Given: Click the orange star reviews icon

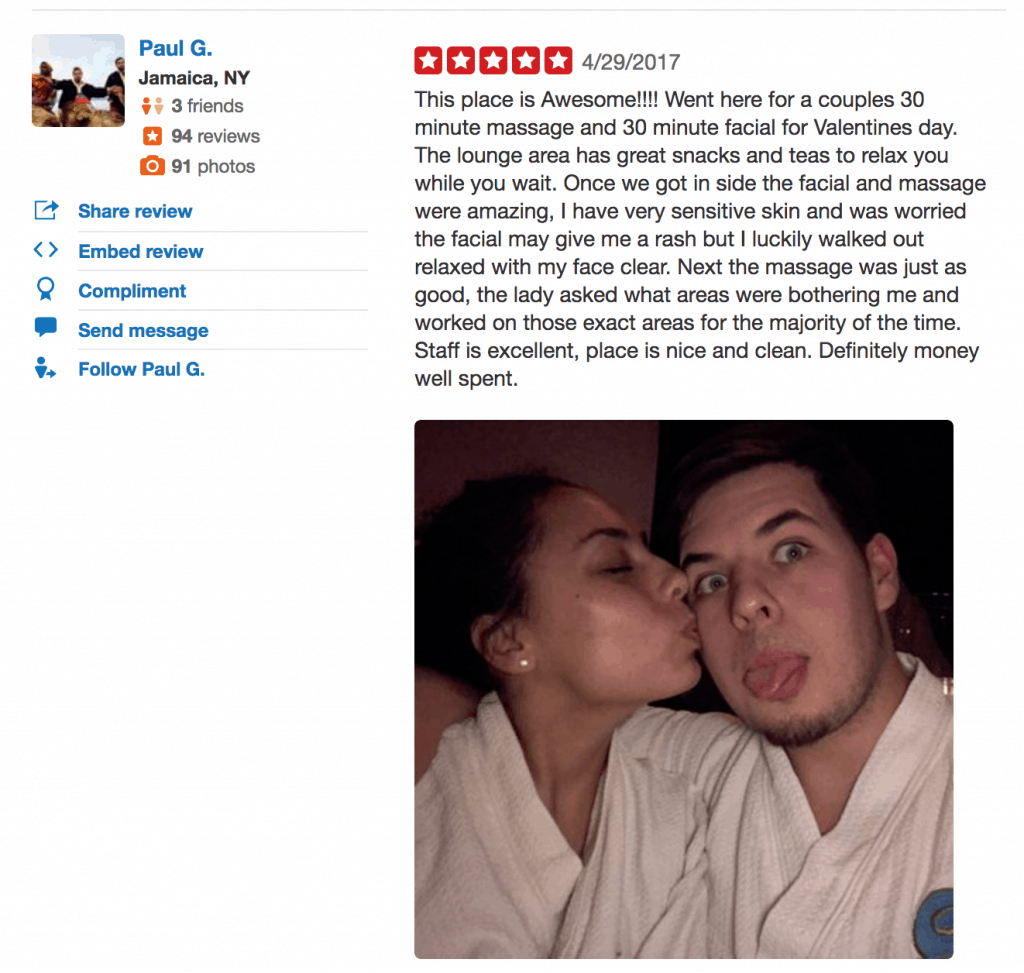Looking at the screenshot, I should 152,136.
